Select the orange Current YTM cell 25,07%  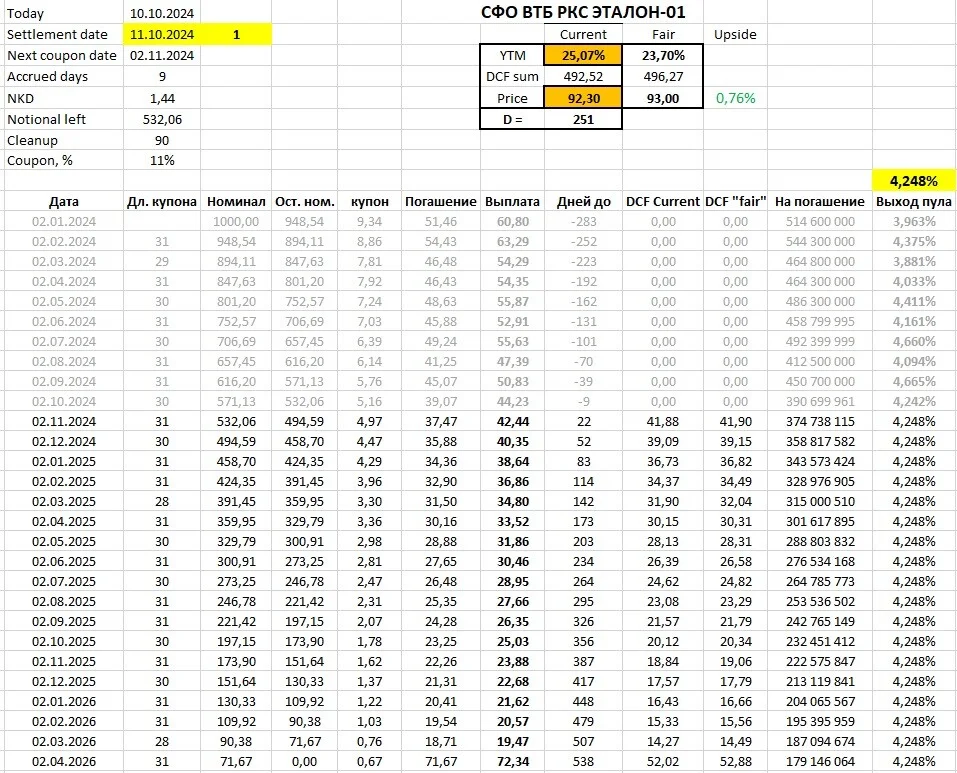coord(583,56)
